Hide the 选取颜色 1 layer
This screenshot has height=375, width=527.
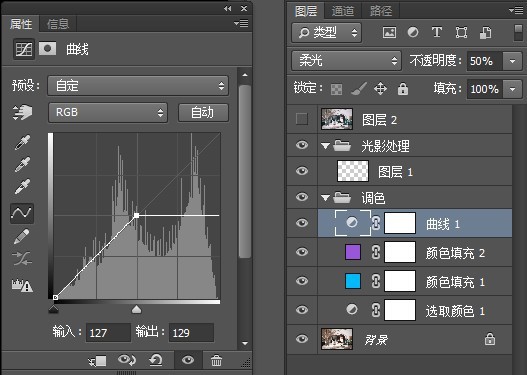click(302, 310)
